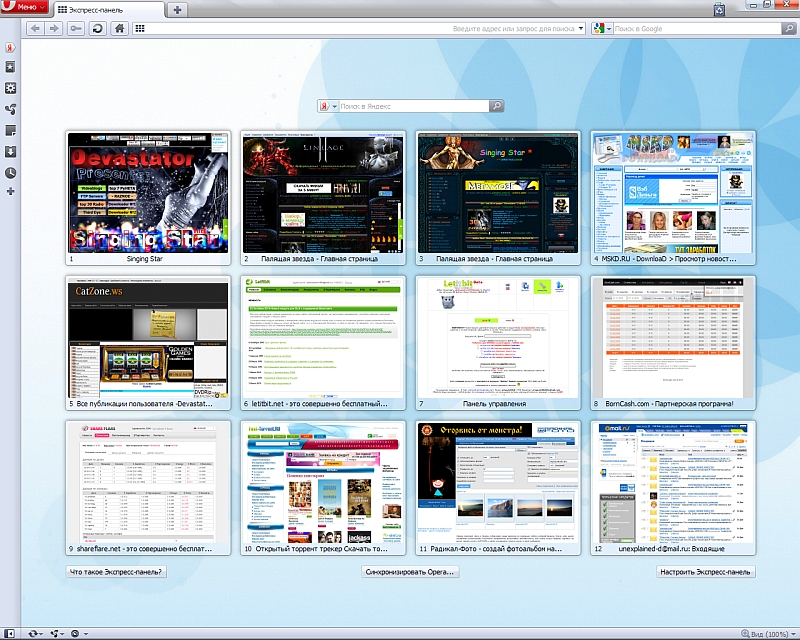Open Speed Dial 12 mail.ru Входящие
Image resolution: width=800 pixels, height=640 pixels.
[673, 487]
